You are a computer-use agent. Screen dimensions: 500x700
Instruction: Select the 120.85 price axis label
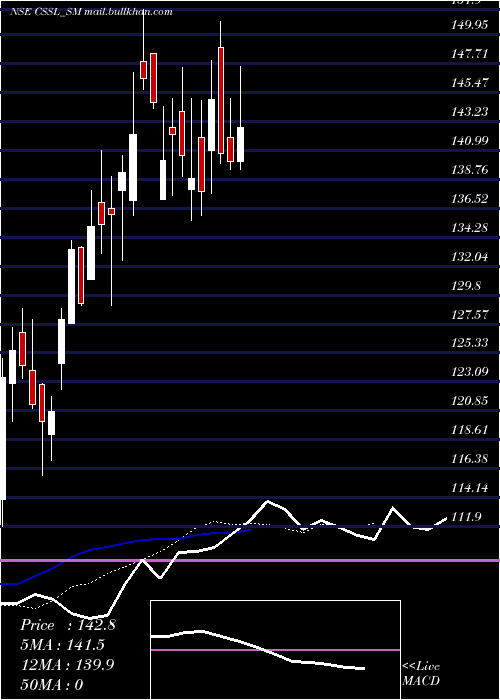470,401
